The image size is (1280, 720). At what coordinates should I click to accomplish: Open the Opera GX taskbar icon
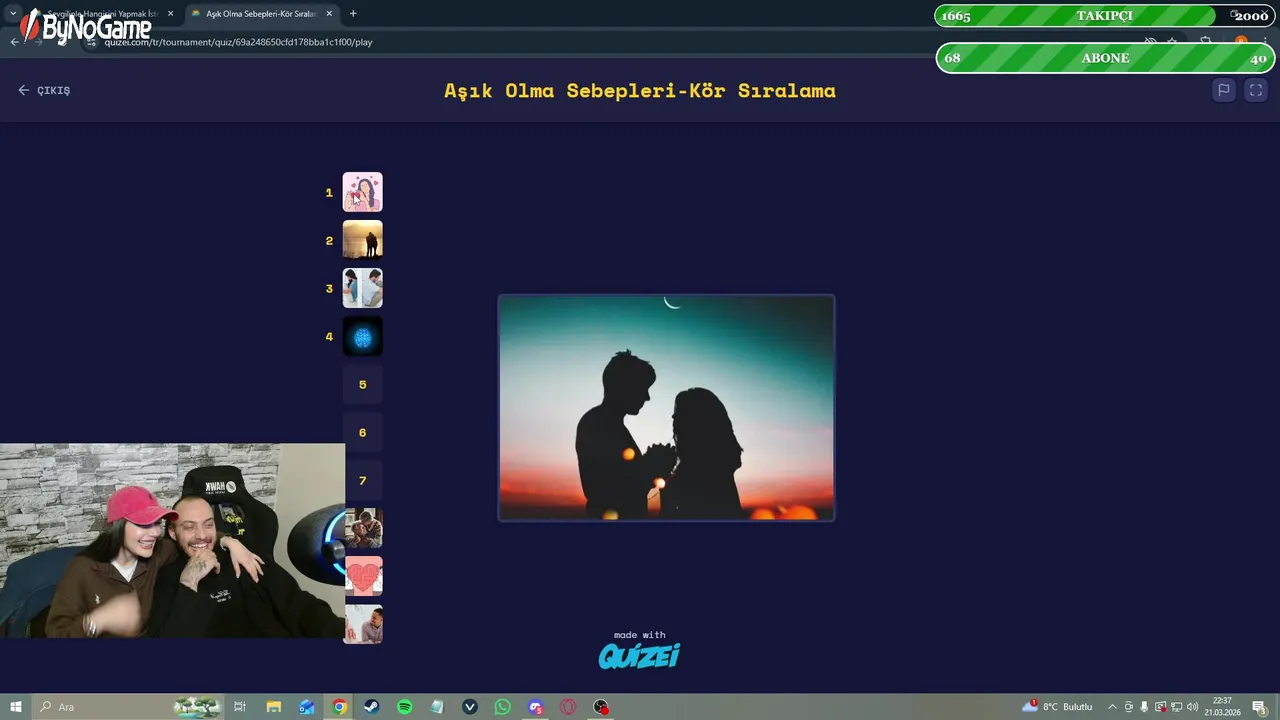pyautogui.click(x=568, y=707)
